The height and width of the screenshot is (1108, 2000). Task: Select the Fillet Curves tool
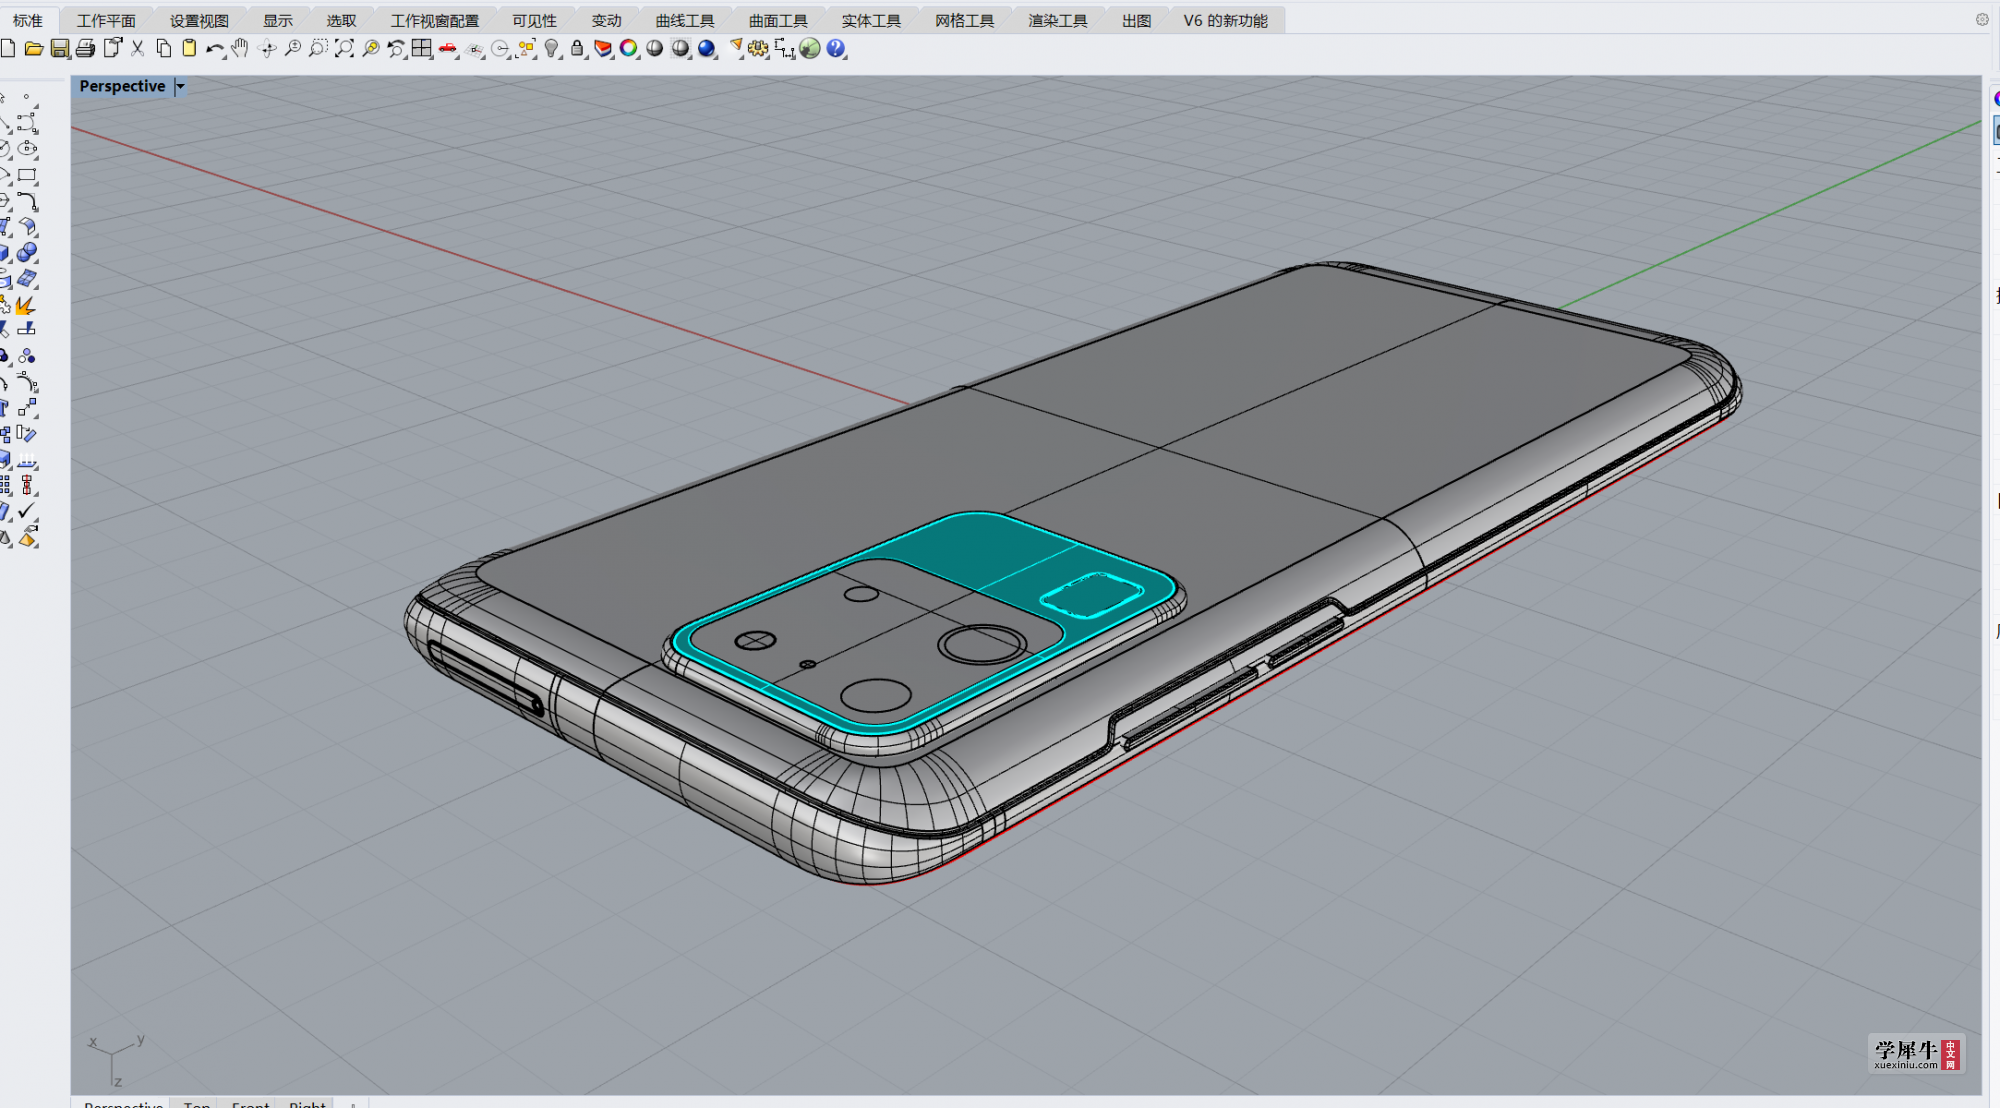pyautogui.click(x=27, y=201)
